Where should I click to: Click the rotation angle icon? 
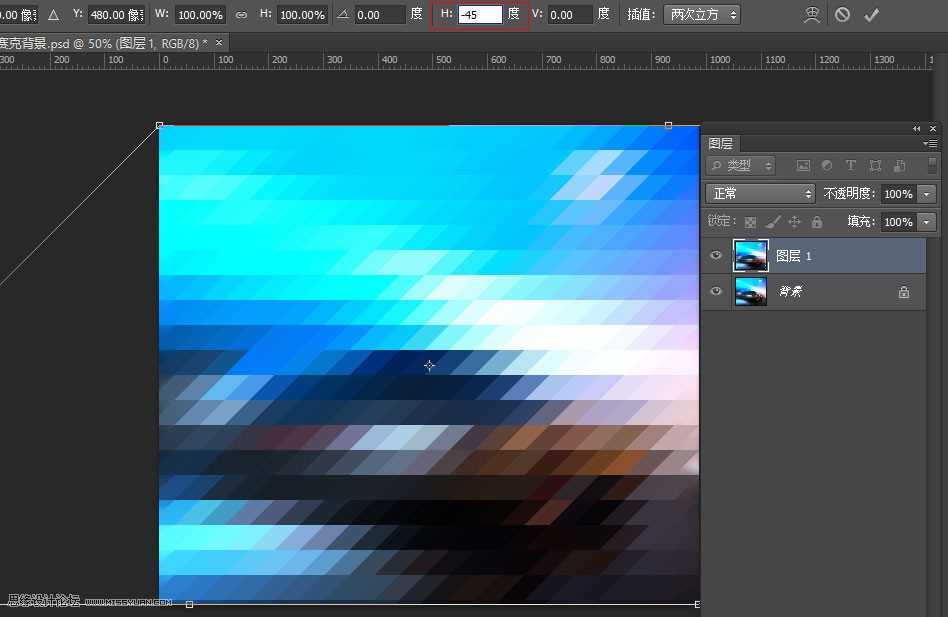(343, 15)
